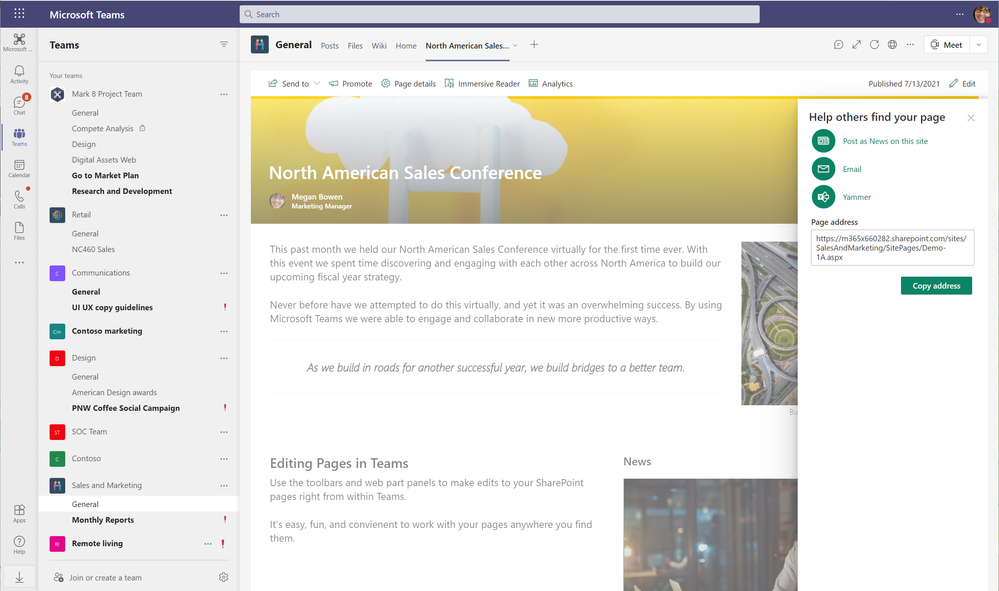Screen dimensions: 999x591
Task: Open the Files app in the rail
Action: tap(19, 231)
